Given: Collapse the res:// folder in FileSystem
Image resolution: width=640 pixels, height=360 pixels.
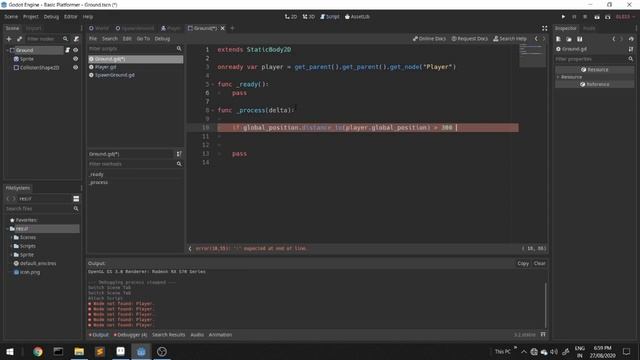Looking at the screenshot, I should tap(7, 229).
